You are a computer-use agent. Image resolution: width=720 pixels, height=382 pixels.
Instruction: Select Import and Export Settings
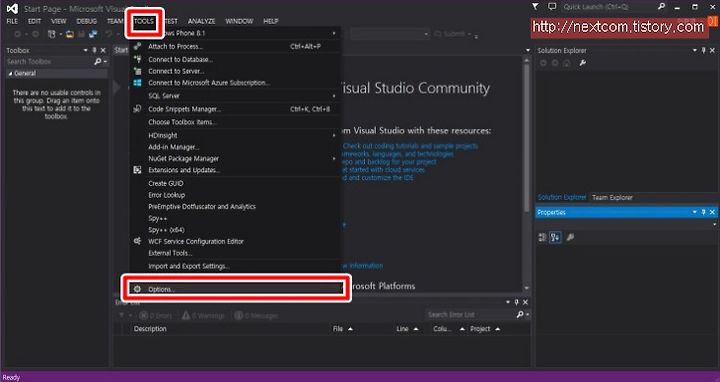(236, 266)
